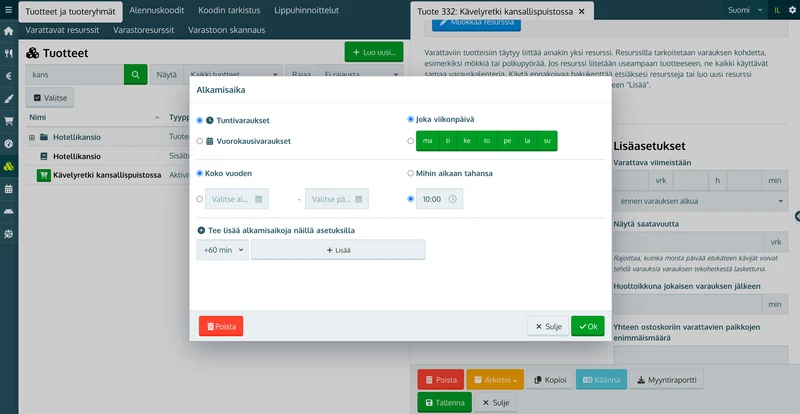Toggle the pe weekday button
Screen dimensions: 800x414
point(507,141)
